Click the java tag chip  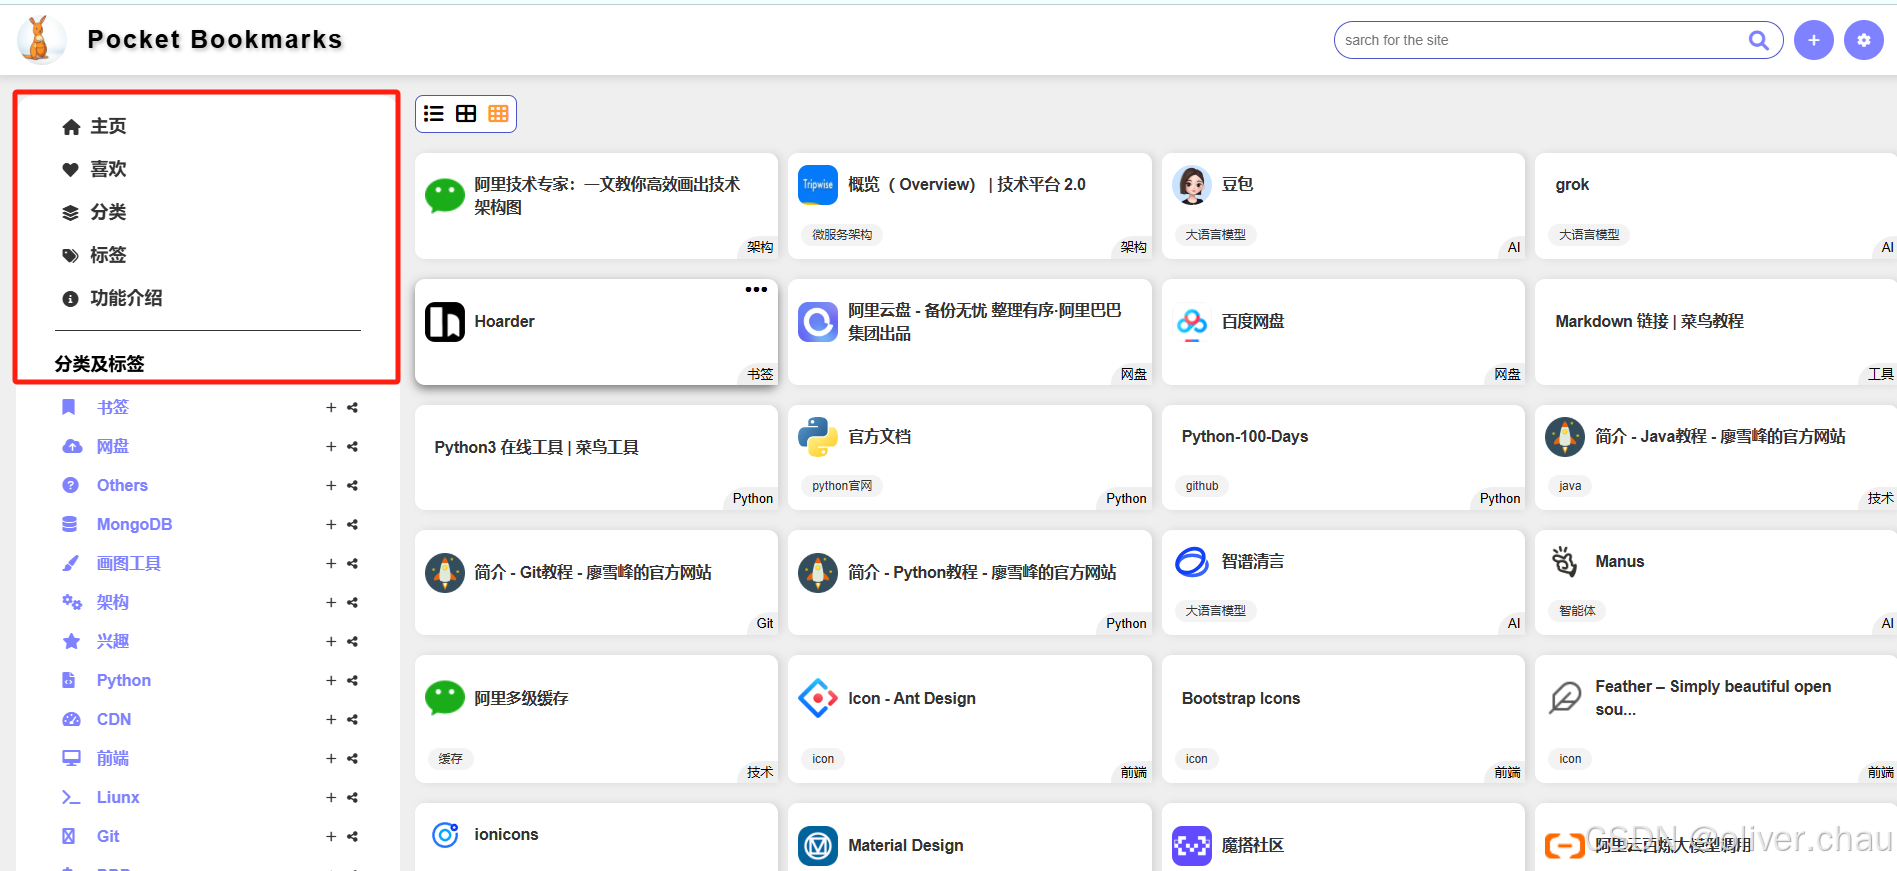tap(1570, 486)
